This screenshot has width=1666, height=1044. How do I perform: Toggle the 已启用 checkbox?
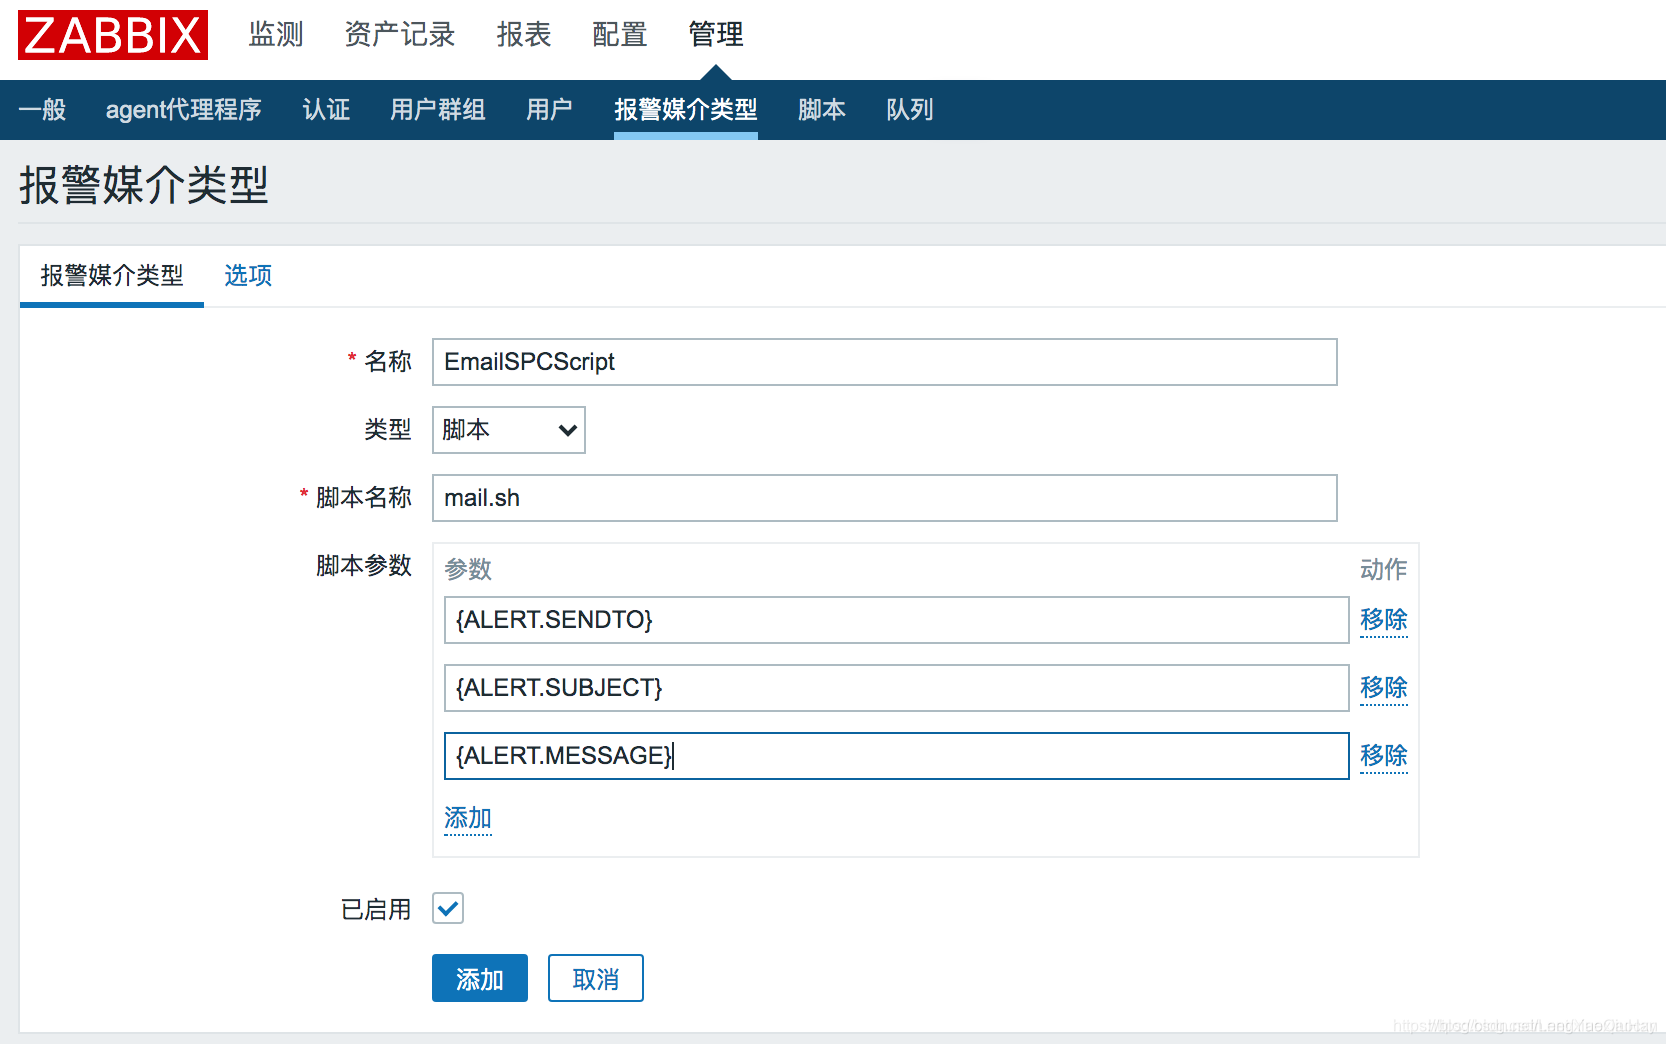coord(448,908)
